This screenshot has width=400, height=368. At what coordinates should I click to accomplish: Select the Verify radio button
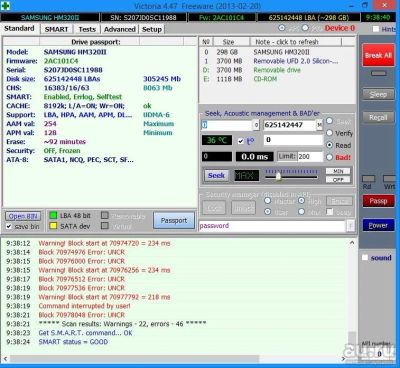point(329,133)
